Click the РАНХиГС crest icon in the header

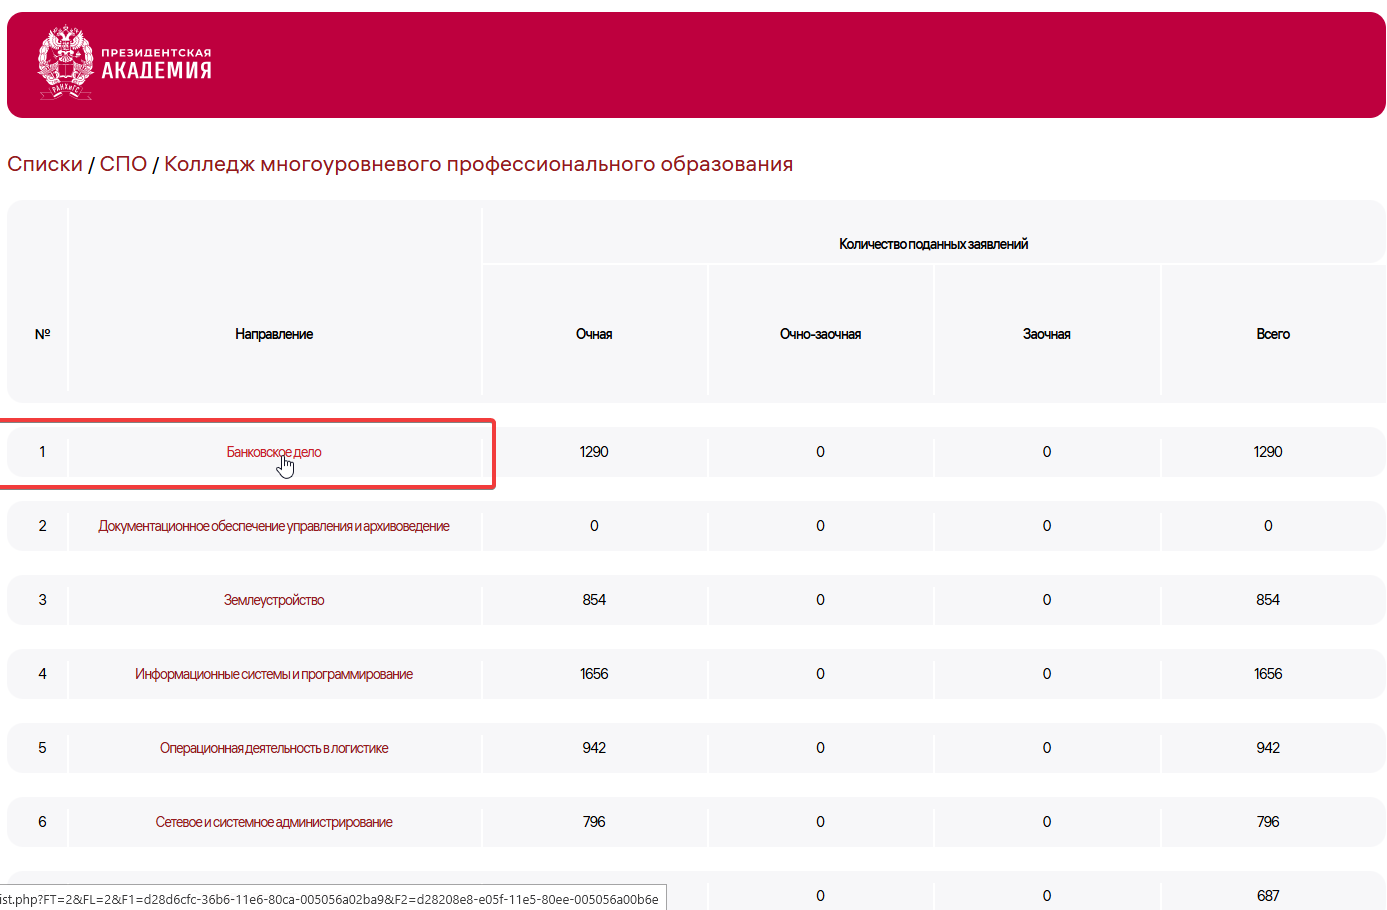pos(63,62)
